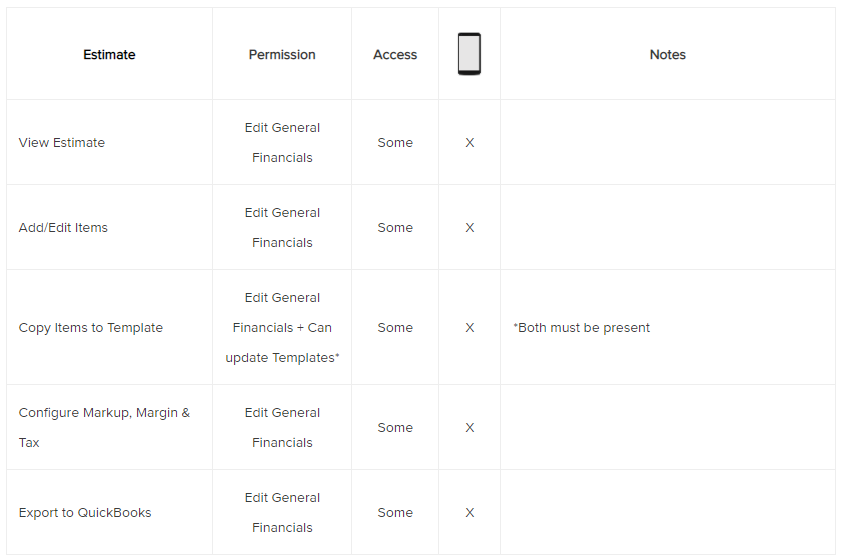Click Some access for Export to QuickBooks
Image resolution: width=842 pixels, height=560 pixels.
point(395,513)
